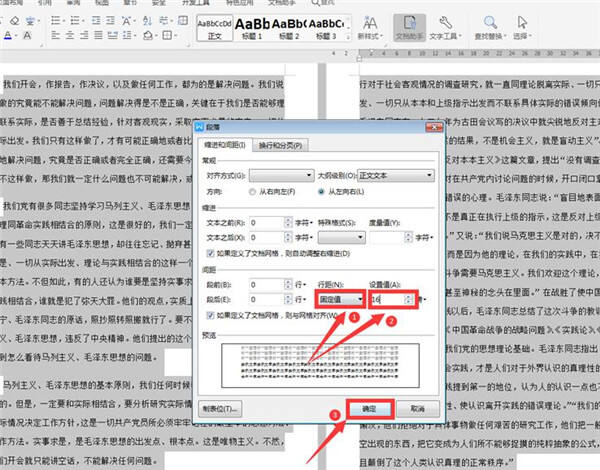Screen dimensions: 600x470
Task: Click the 文档助手 document assistant button
Action: [409, 28]
